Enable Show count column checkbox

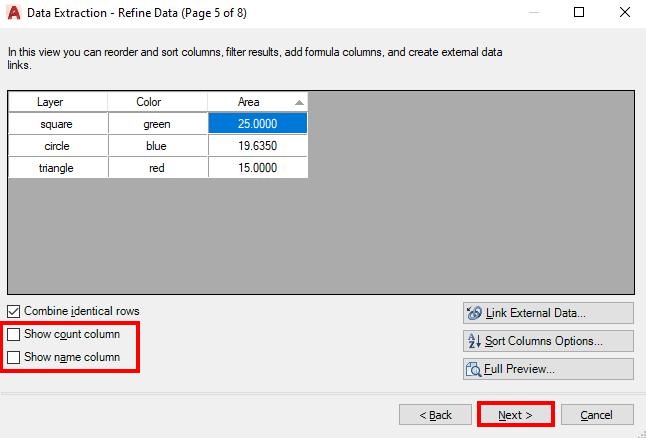[14, 335]
